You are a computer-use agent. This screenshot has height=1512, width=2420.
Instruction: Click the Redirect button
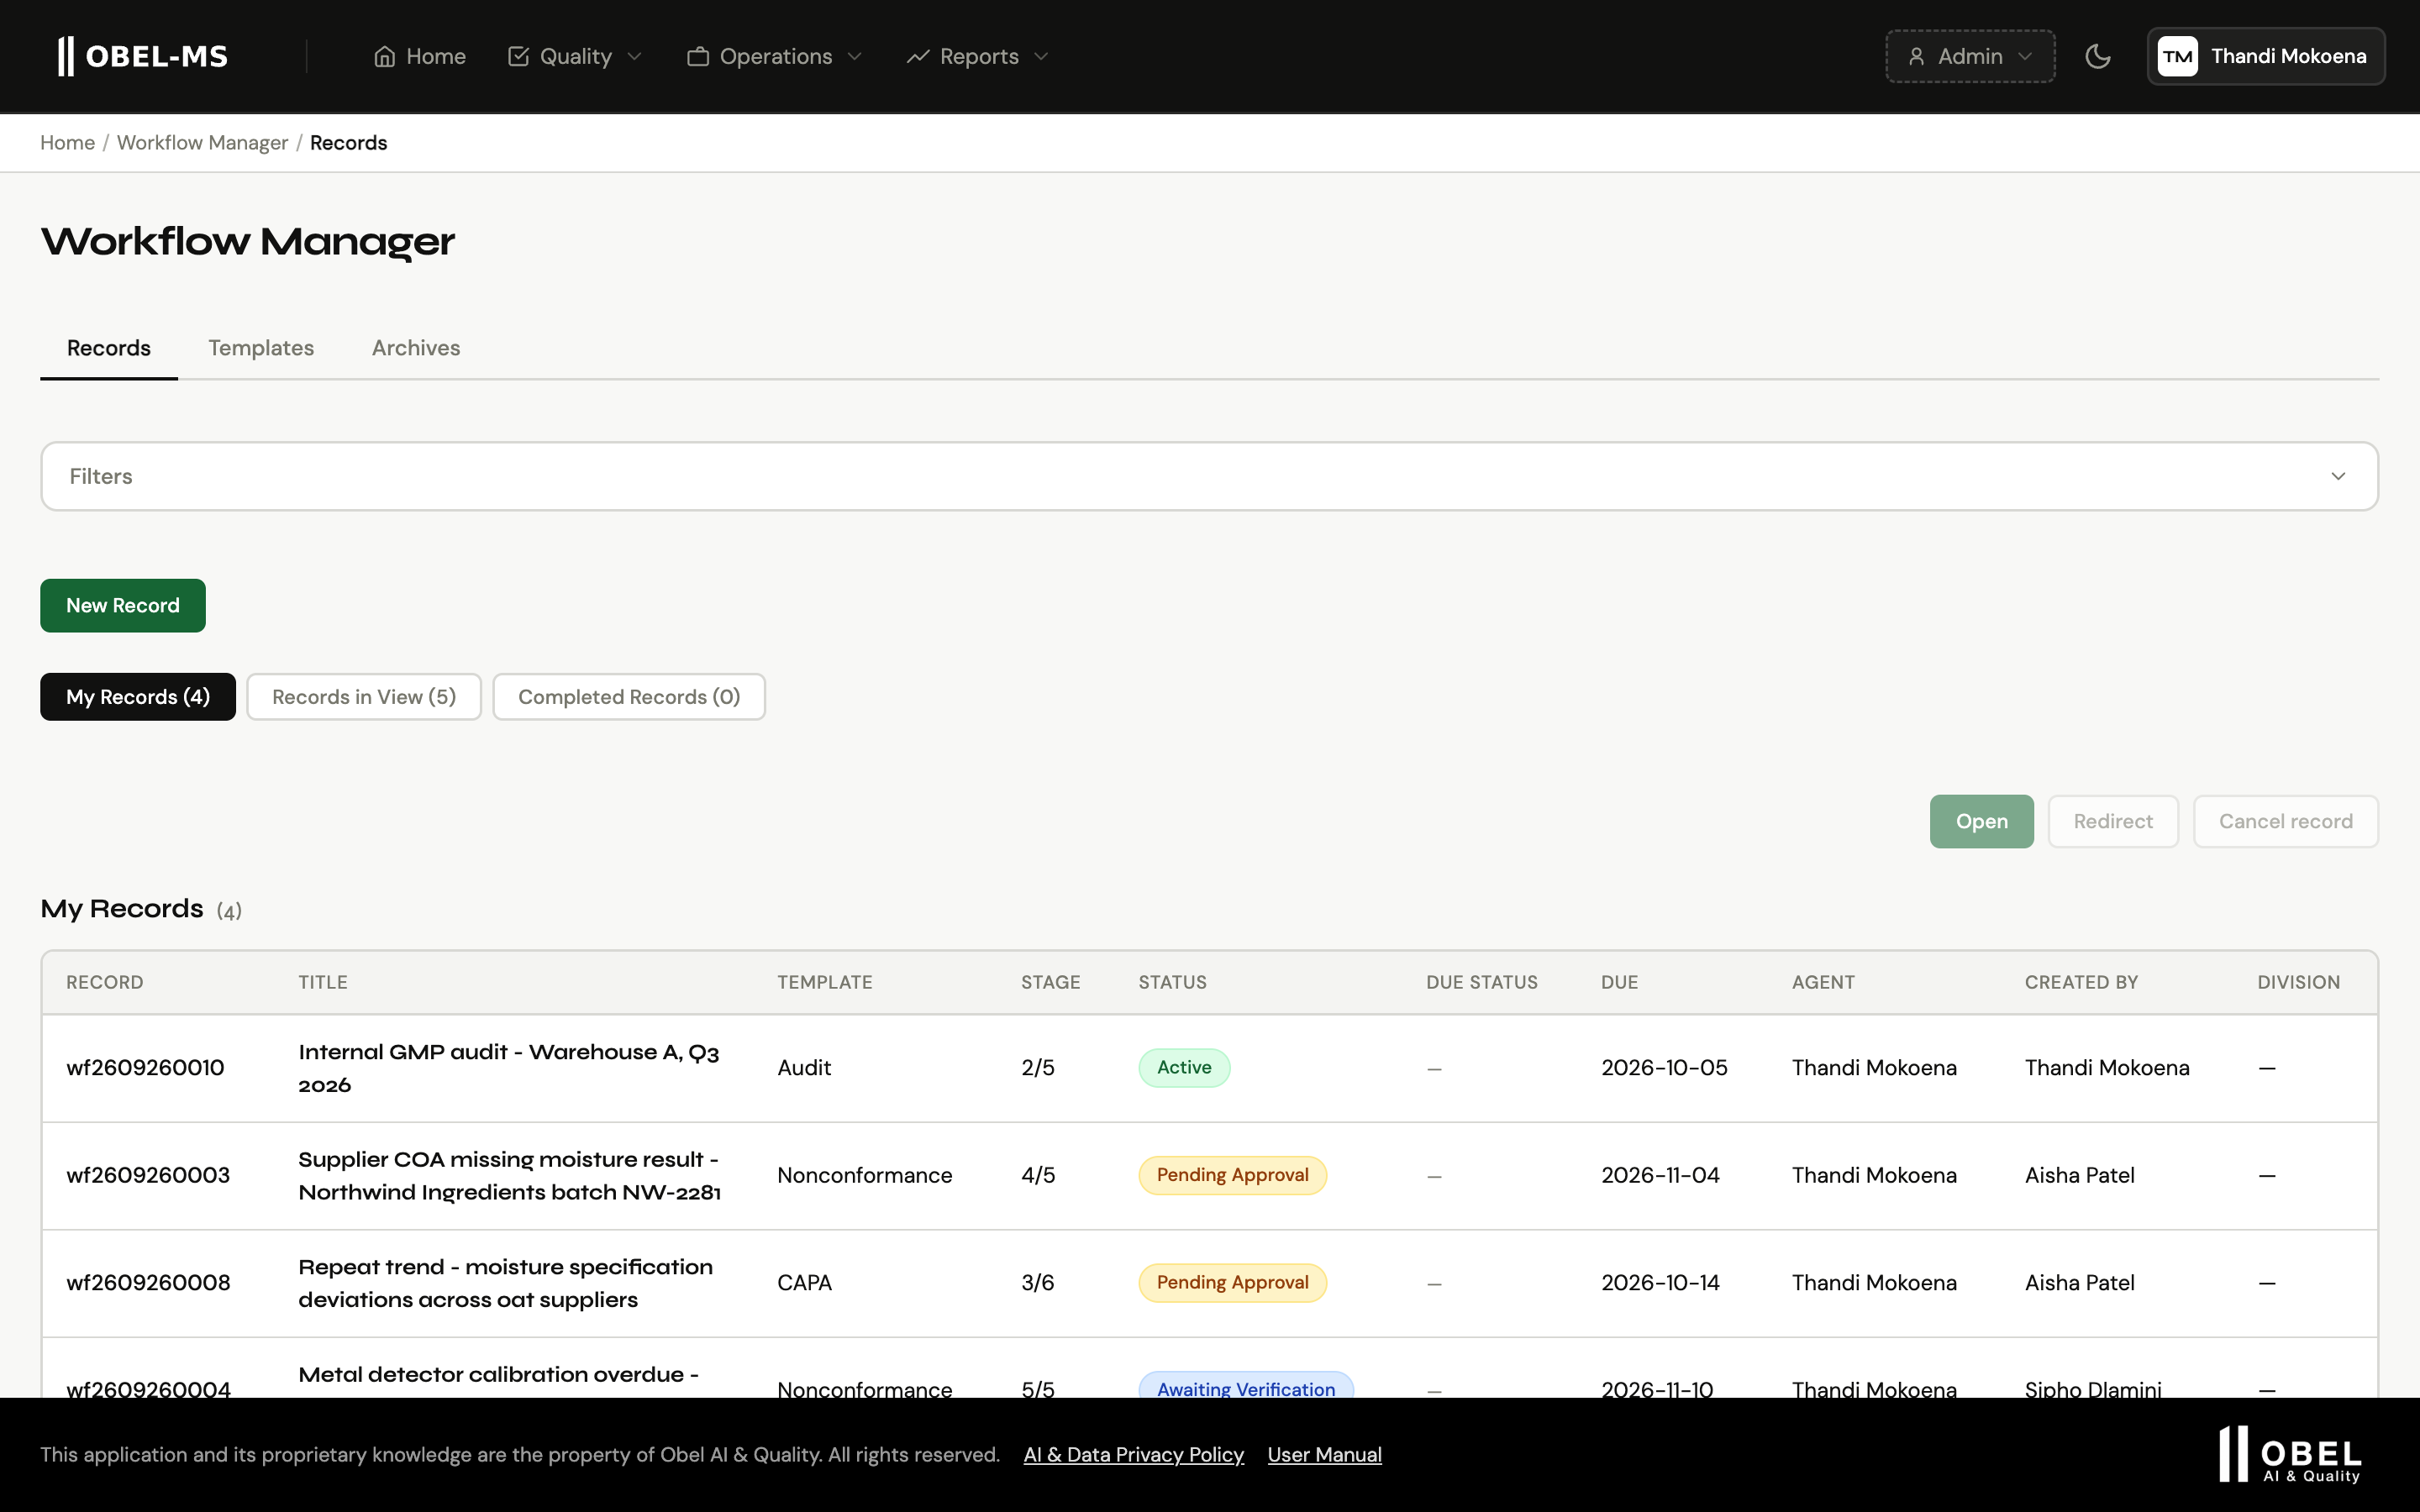tap(2113, 821)
